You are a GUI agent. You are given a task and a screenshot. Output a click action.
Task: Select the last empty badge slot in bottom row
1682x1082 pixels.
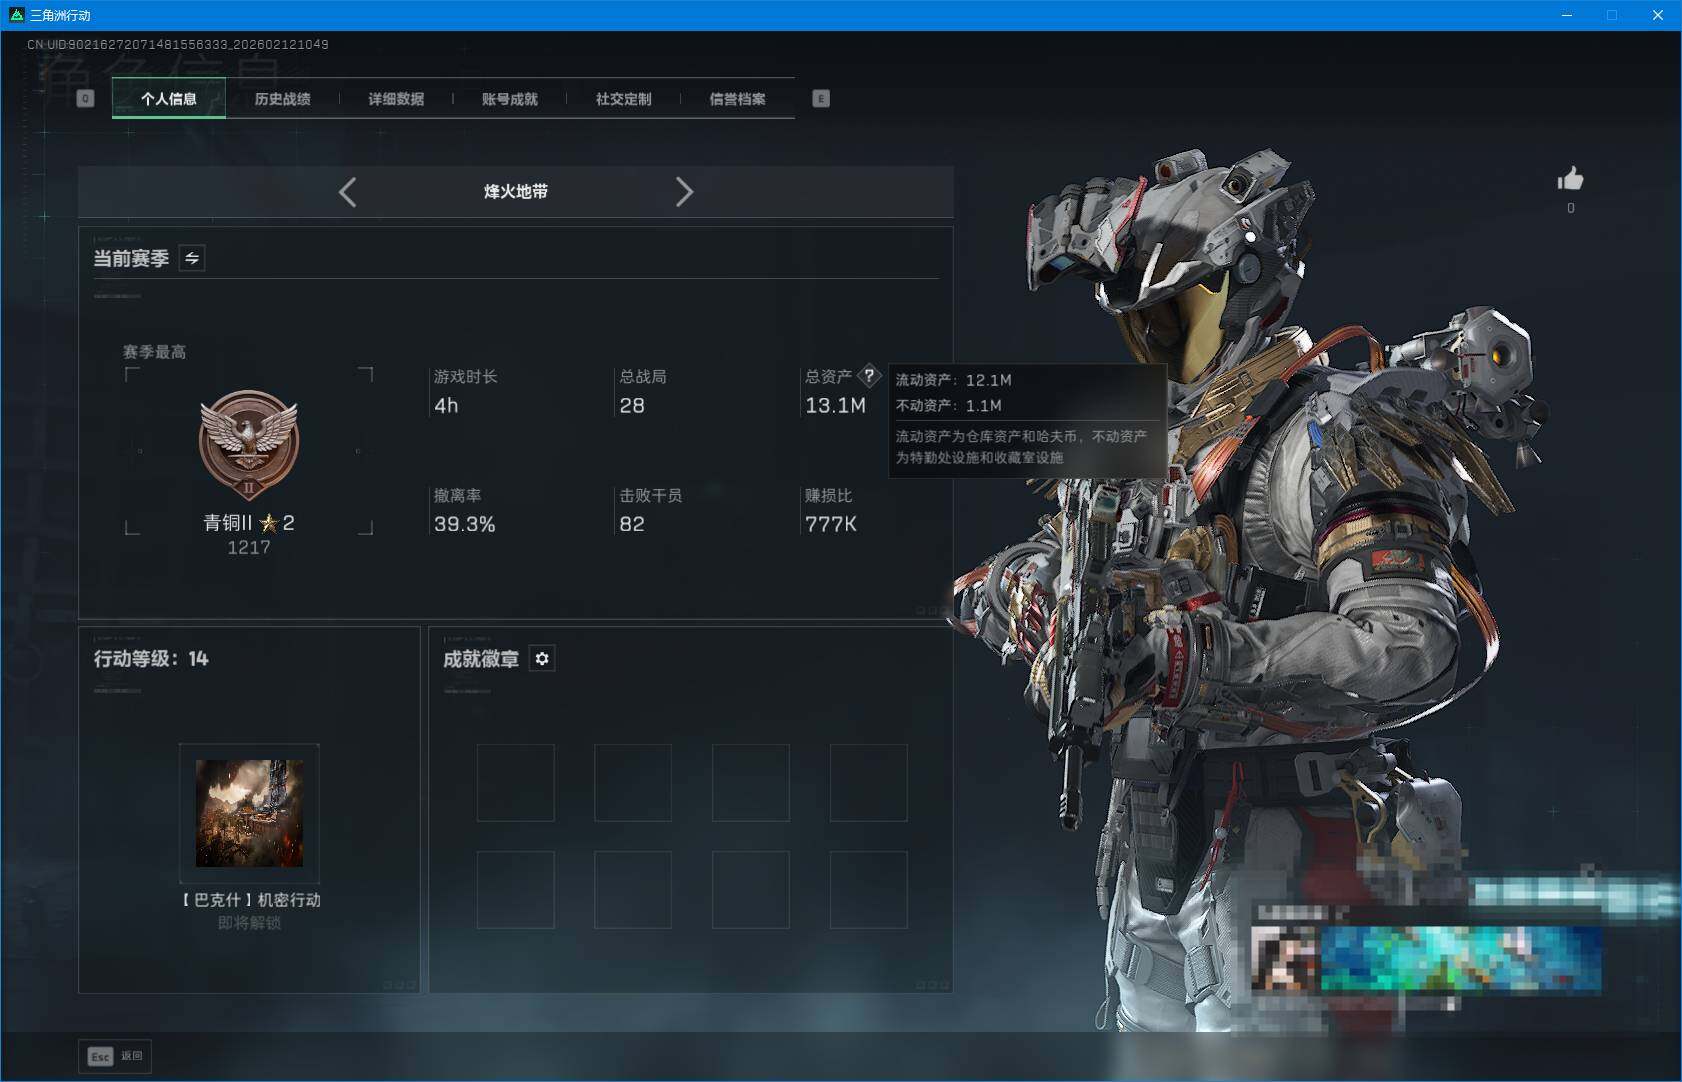click(x=868, y=890)
